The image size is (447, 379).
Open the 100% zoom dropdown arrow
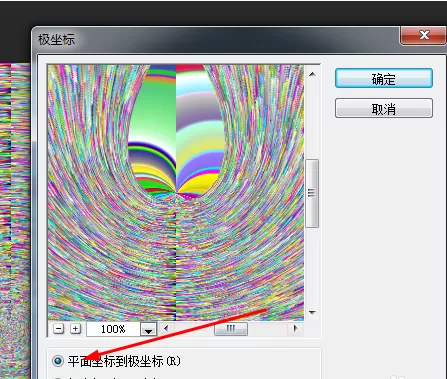(x=148, y=329)
